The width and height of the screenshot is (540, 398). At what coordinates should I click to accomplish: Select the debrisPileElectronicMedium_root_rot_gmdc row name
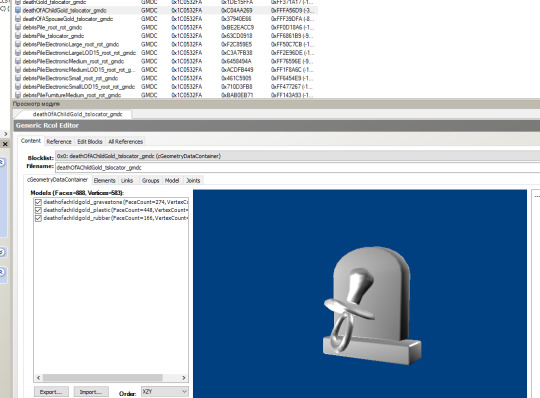pos(73,61)
